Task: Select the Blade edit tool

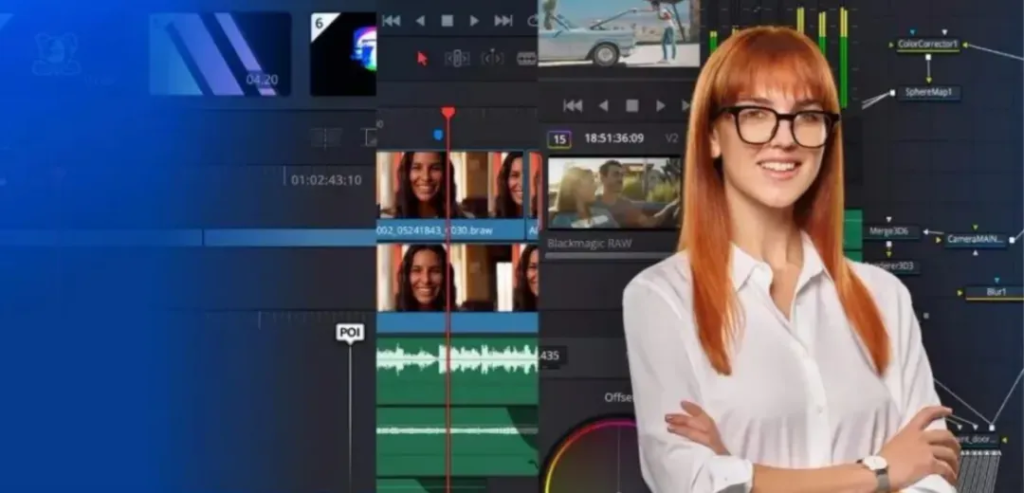Action: [526, 59]
